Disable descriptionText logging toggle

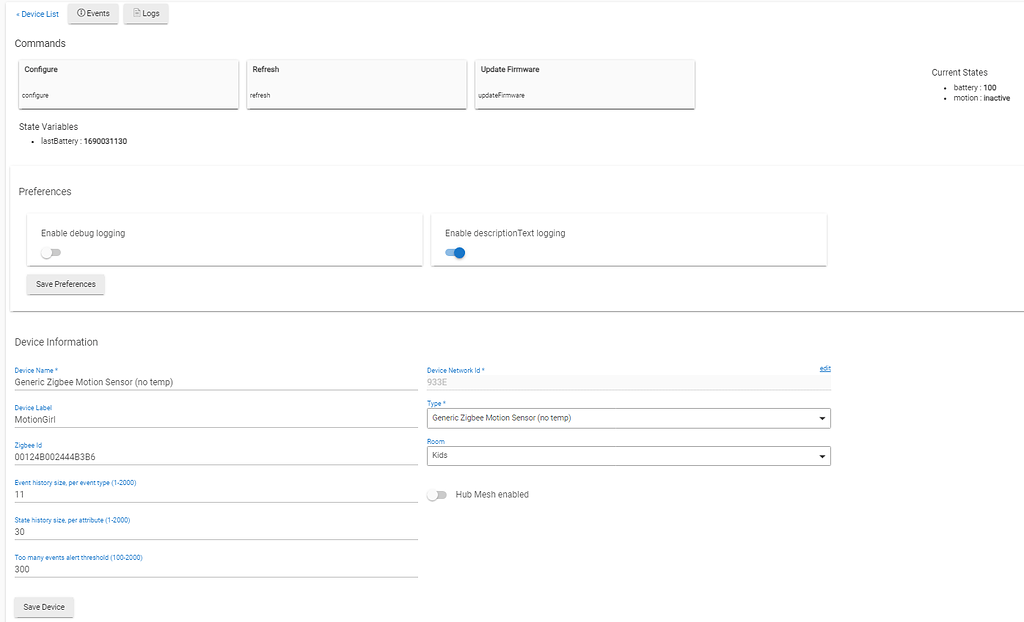coord(455,253)
